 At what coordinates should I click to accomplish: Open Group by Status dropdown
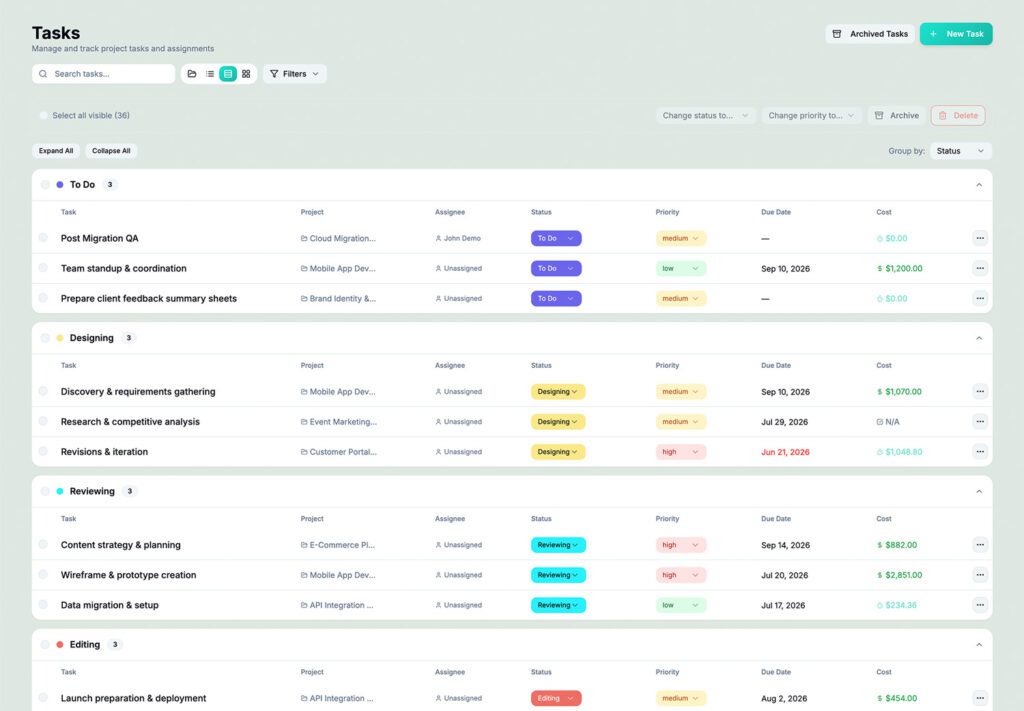click(961, 151)
